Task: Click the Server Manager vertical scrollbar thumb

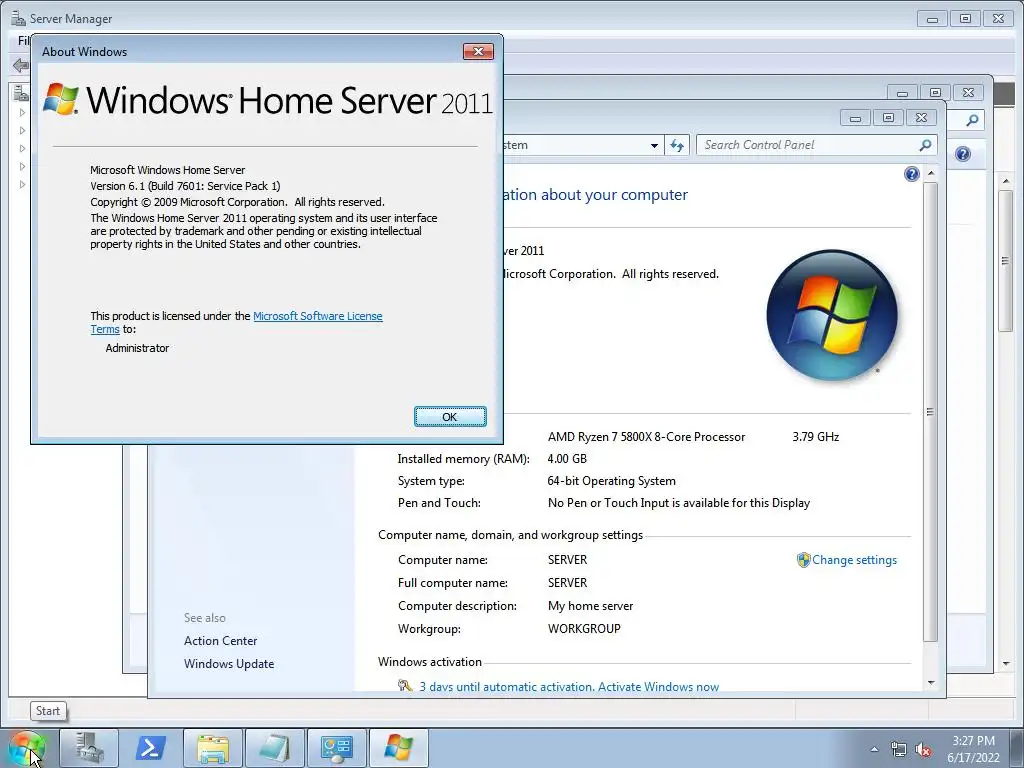Action: click(x=1006, y=261)
